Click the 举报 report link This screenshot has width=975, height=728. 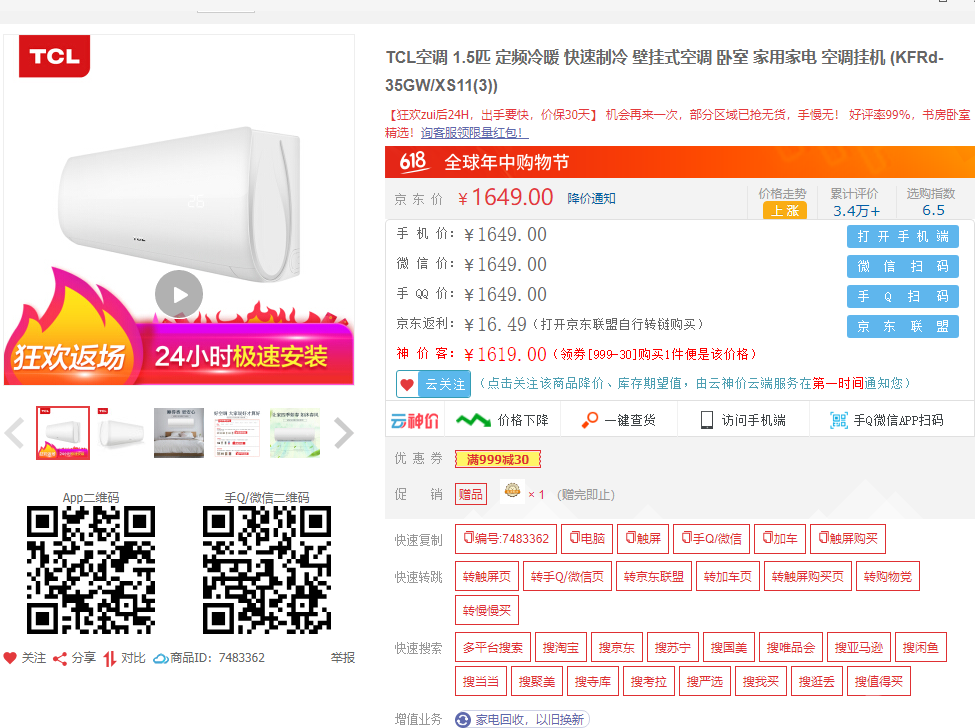(x=343, y=658)
